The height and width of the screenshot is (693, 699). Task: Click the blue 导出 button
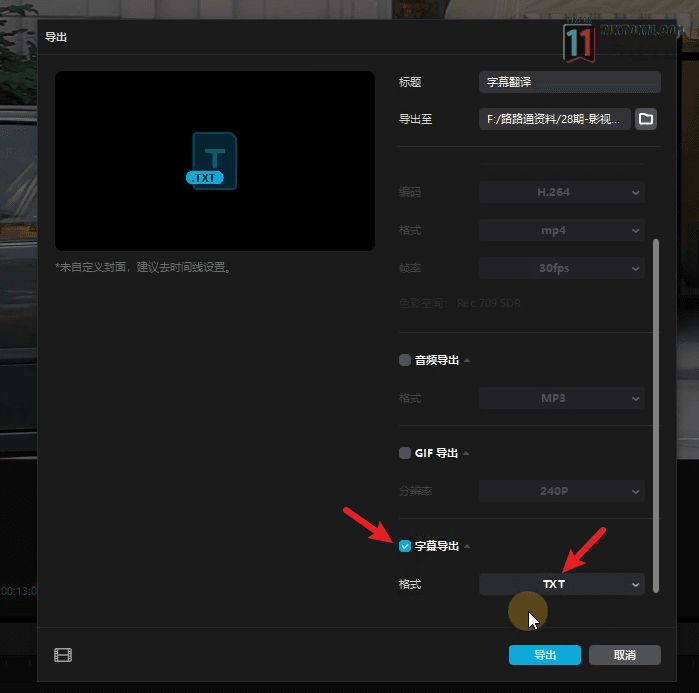(544, 655)
